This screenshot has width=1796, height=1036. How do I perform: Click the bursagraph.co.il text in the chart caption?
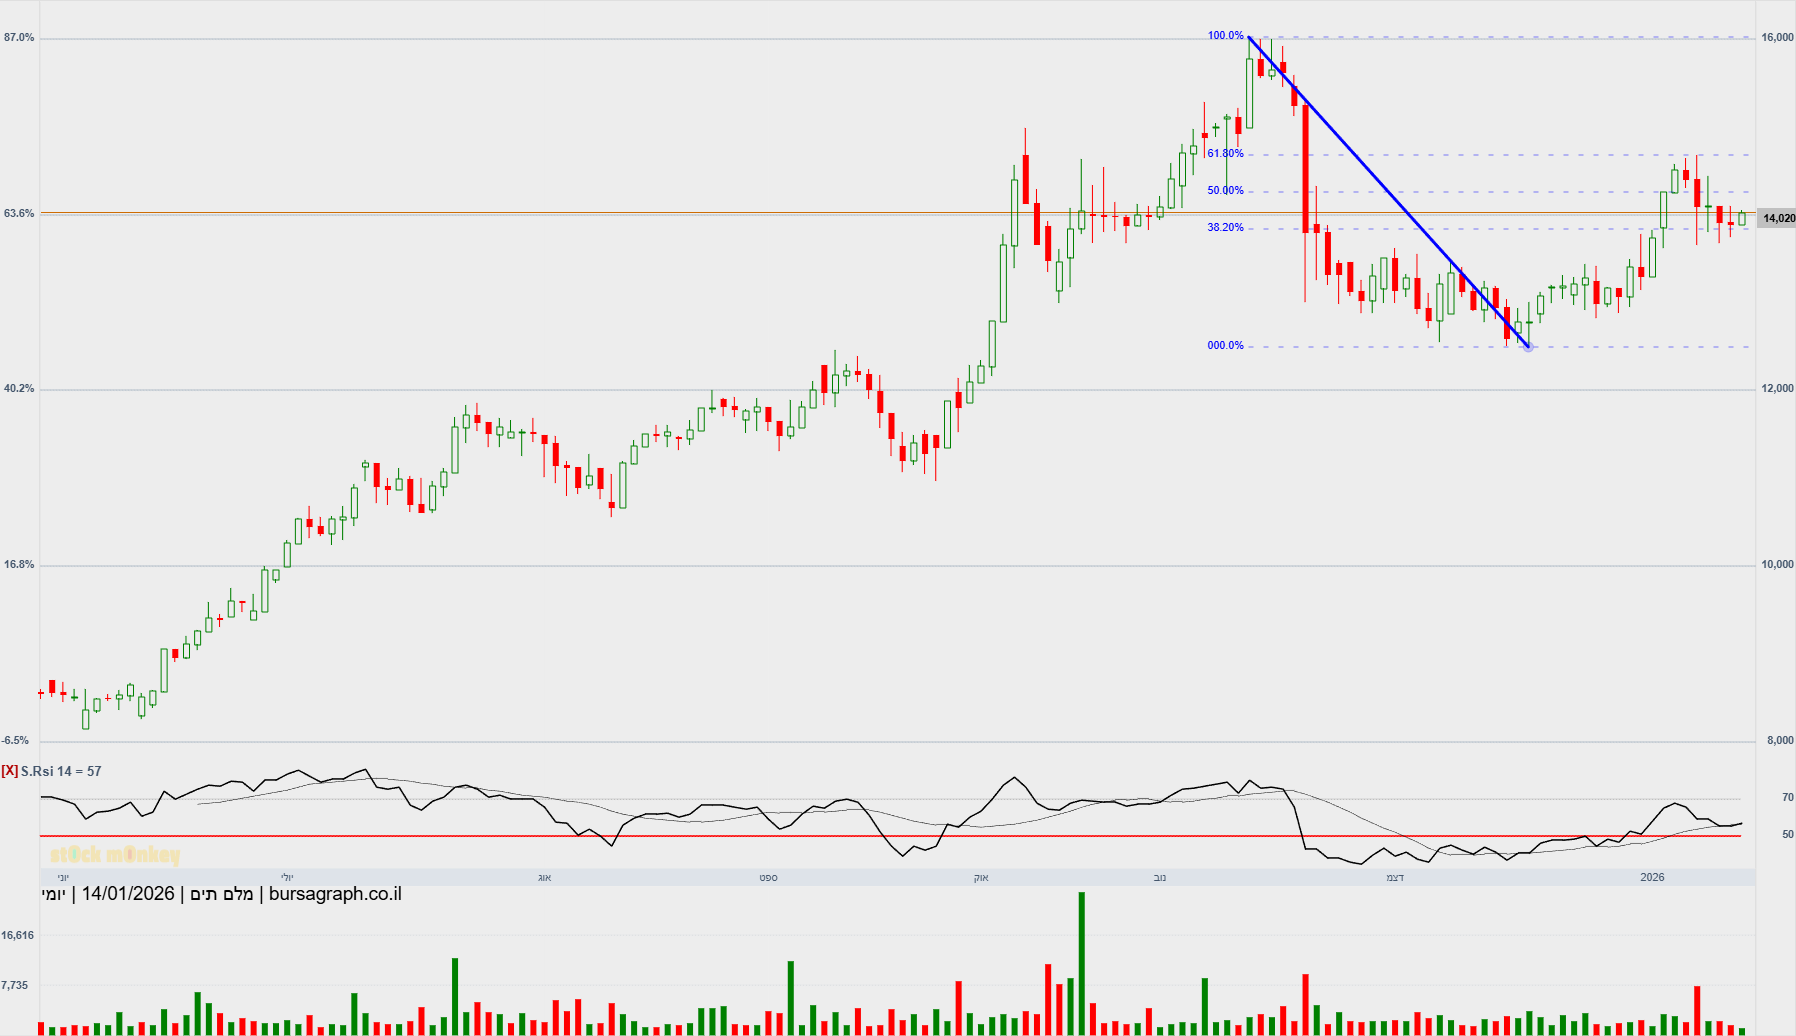[335, 894]
